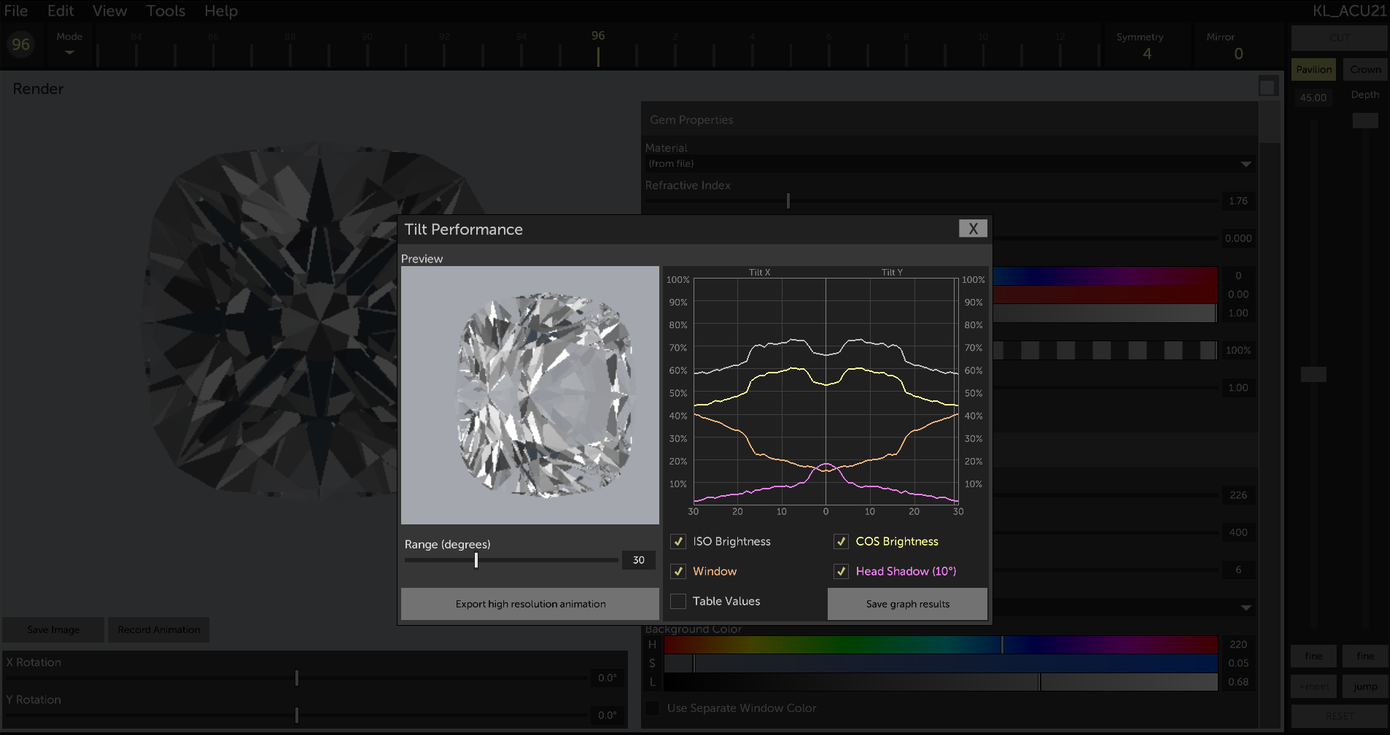The image size is (1390, 735).
Task: Disable the Window brightness curve
Action: click(x=677, y=571)
